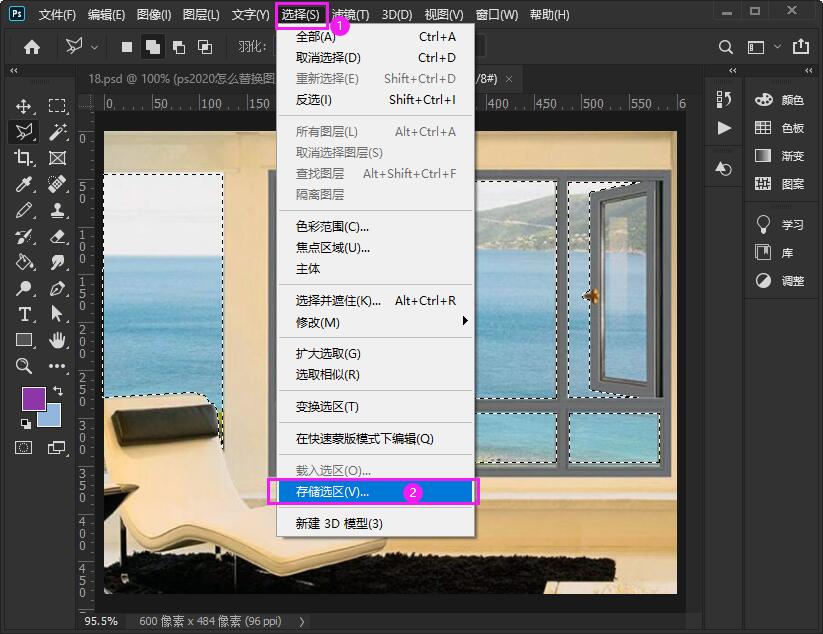Open the 文件(F) File menu
This screenshot has width=823, height=634.
click(x=57, y=15)
